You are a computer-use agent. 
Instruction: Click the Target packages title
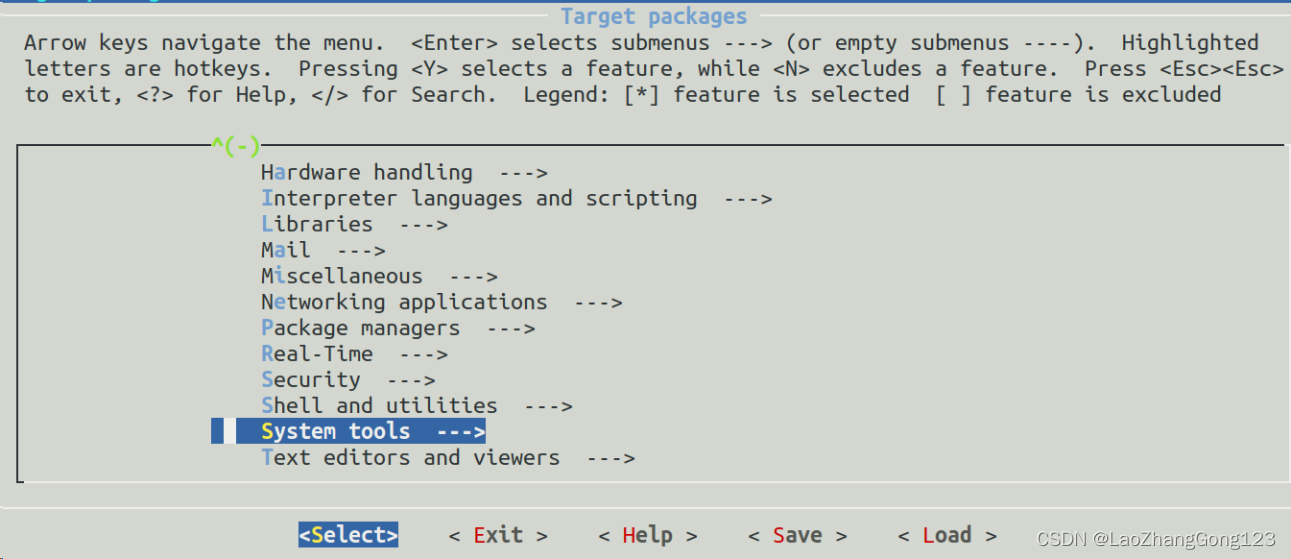tap(654, 16)
